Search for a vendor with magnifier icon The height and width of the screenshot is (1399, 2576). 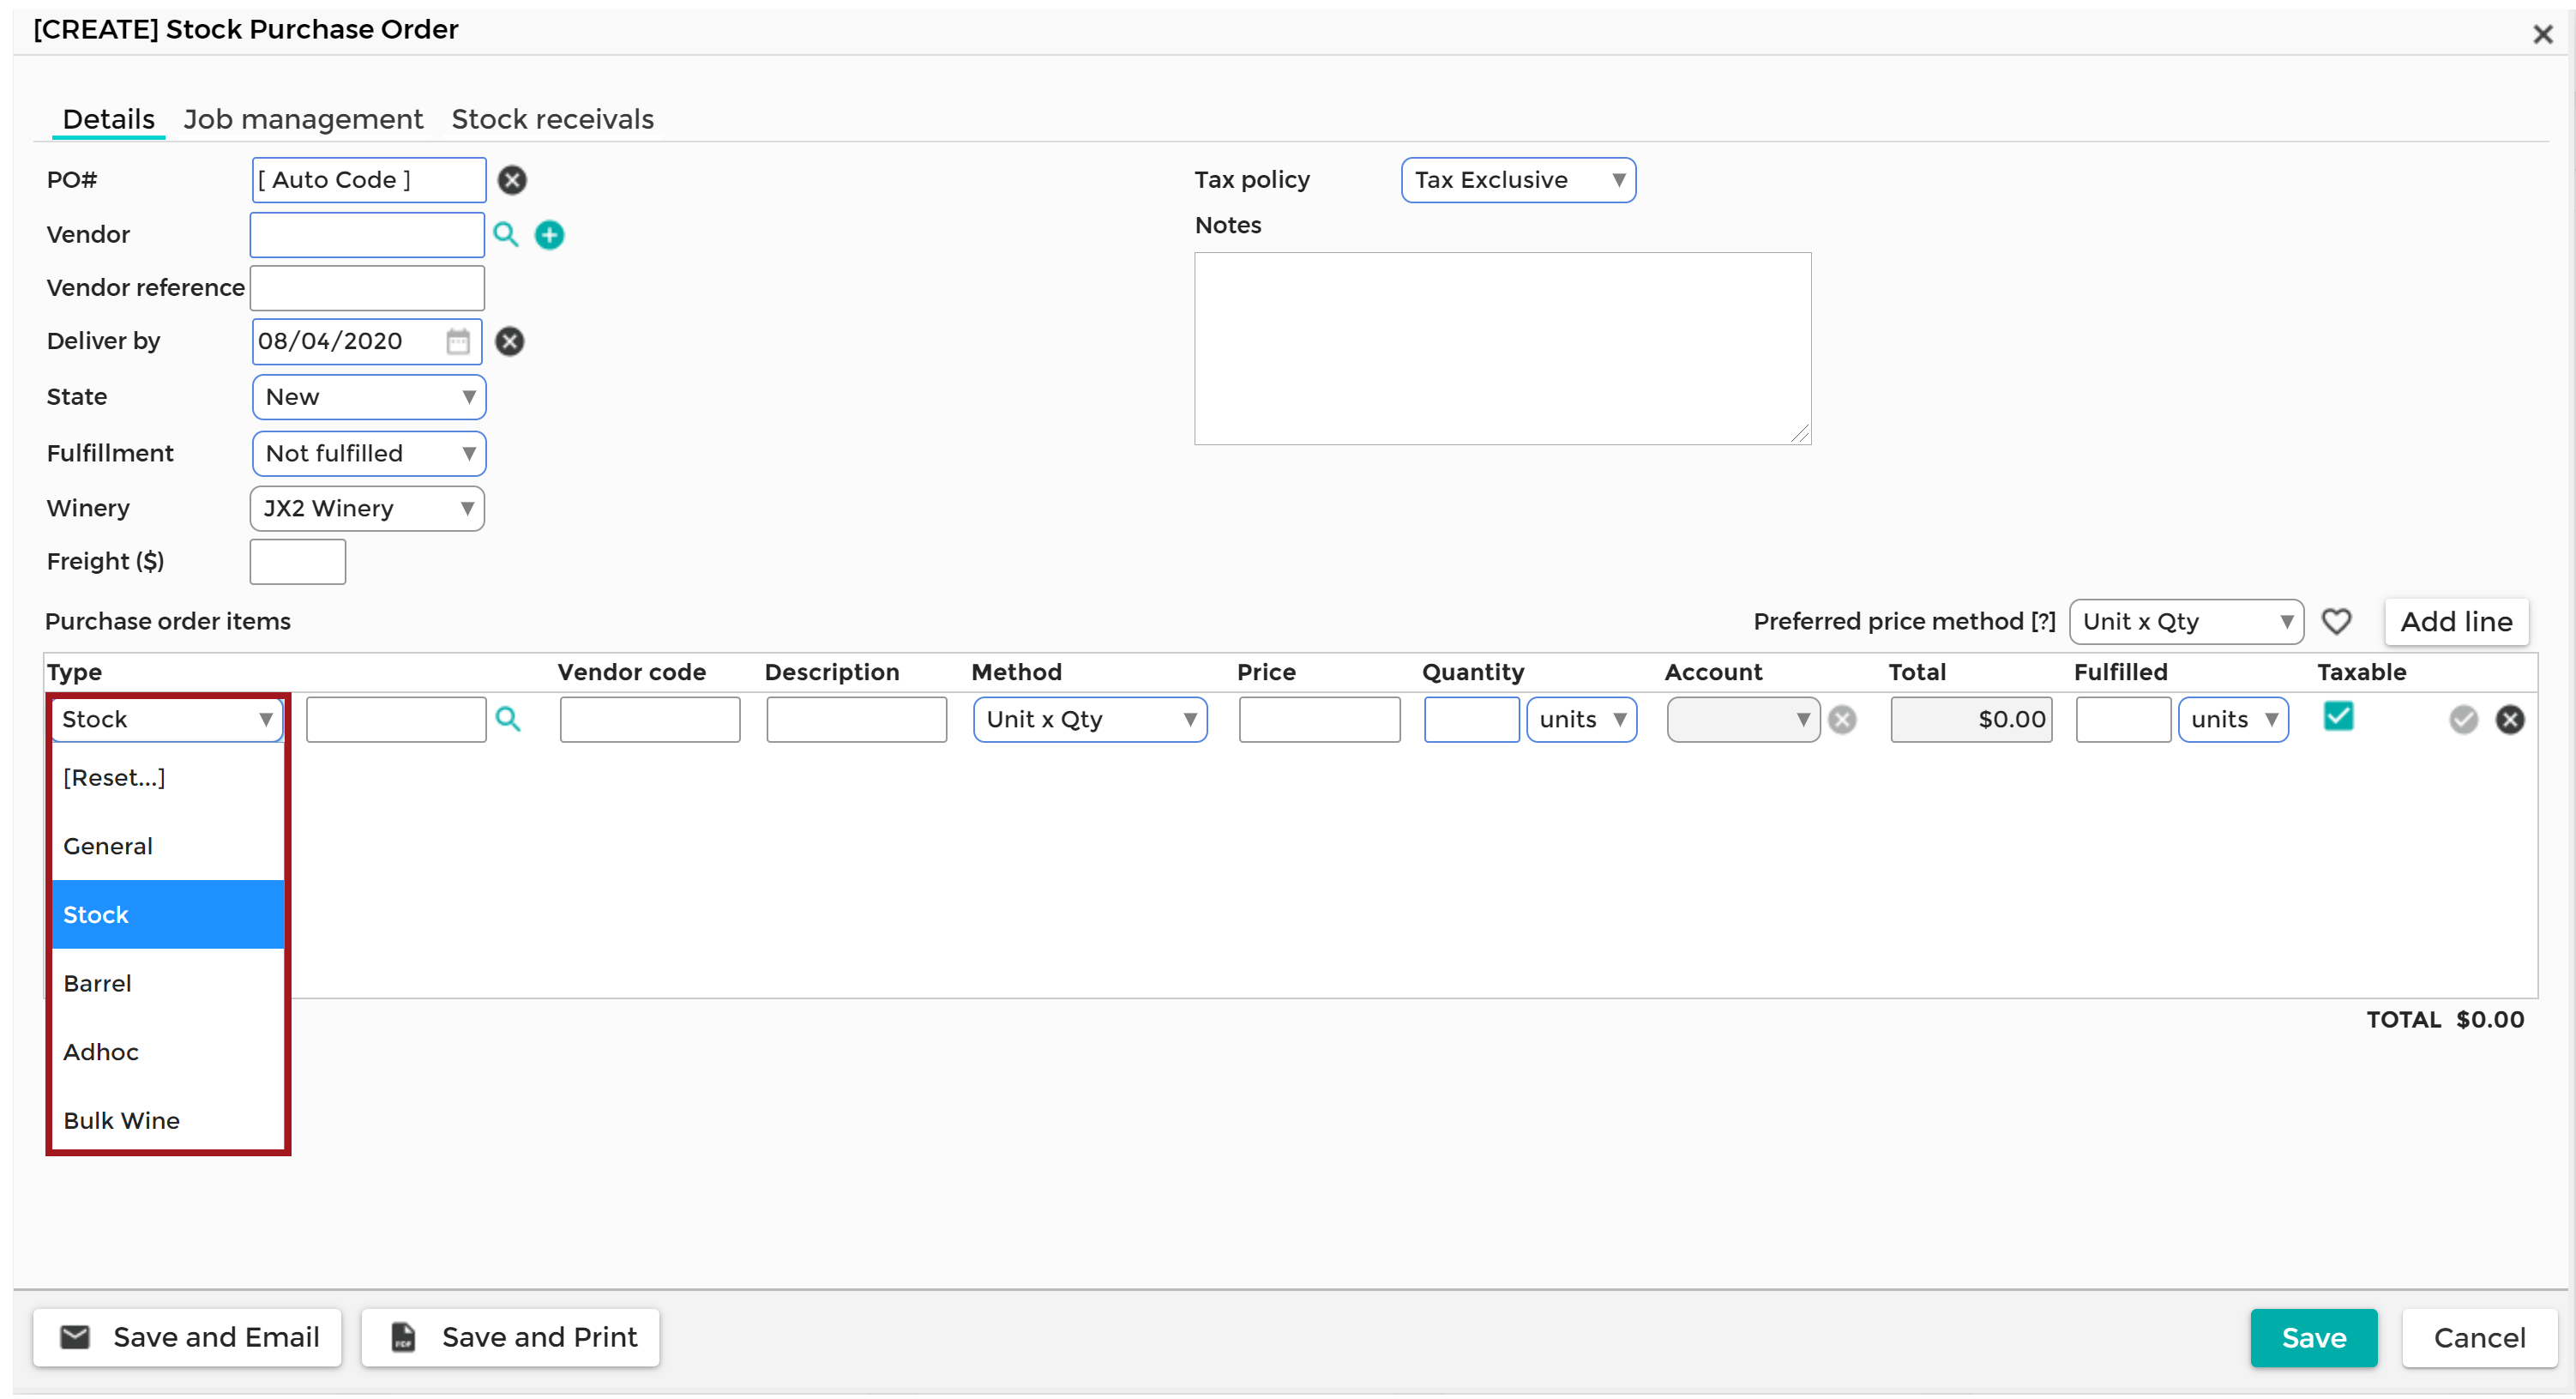point(506,234)
